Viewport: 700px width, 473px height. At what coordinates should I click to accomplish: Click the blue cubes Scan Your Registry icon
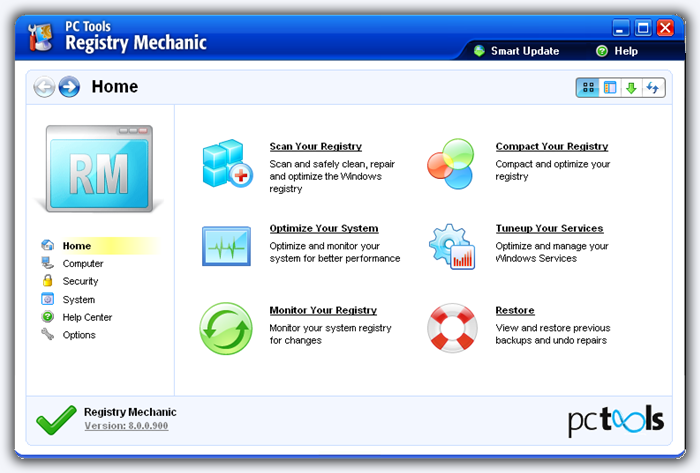click(x=228, y=163)
